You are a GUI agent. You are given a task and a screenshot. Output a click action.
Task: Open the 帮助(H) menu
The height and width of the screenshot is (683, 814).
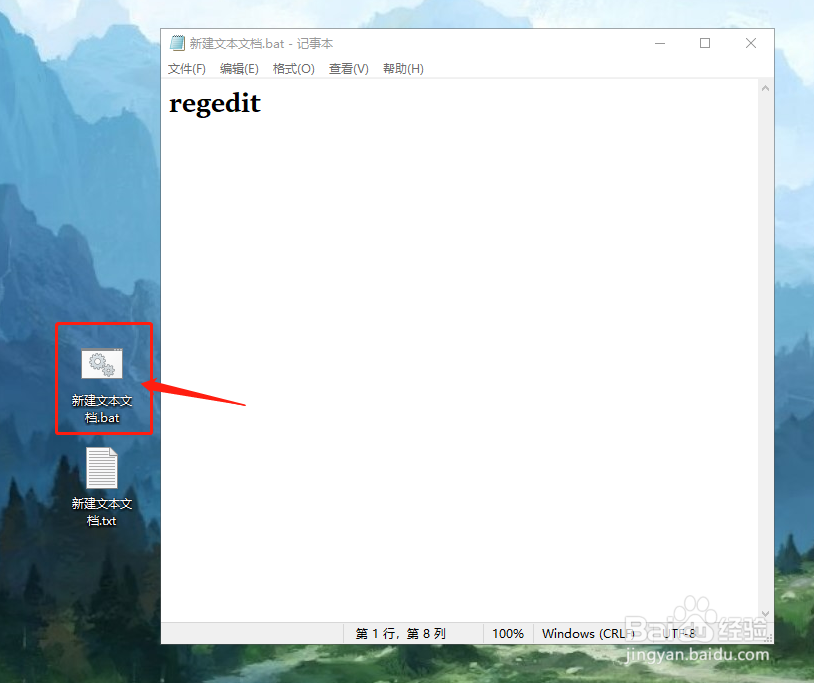click(x=403, y=69)
